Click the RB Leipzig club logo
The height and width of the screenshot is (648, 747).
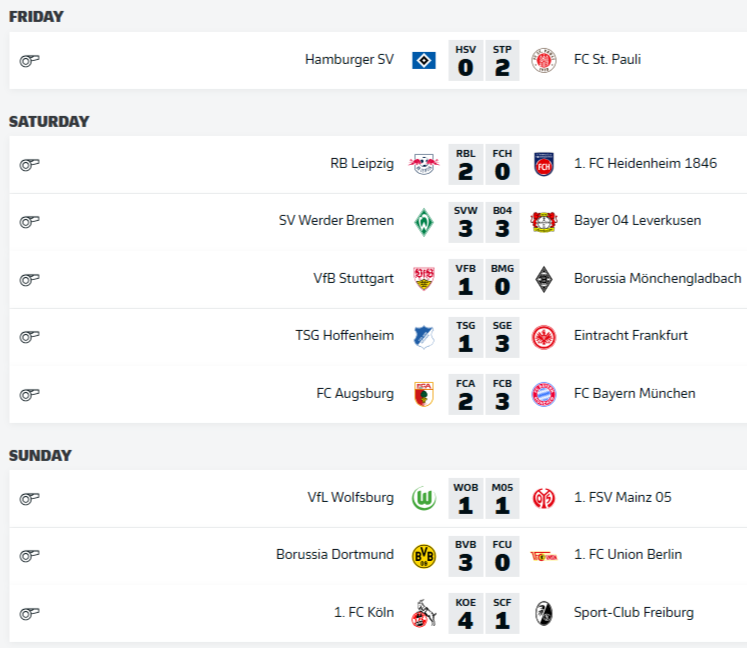coord(424,164)
